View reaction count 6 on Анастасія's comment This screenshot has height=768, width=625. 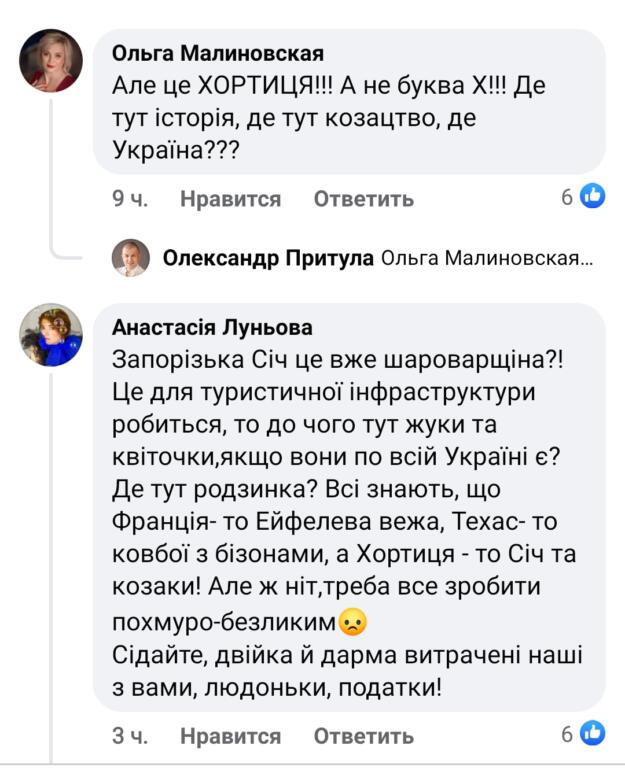click(567, 734)
